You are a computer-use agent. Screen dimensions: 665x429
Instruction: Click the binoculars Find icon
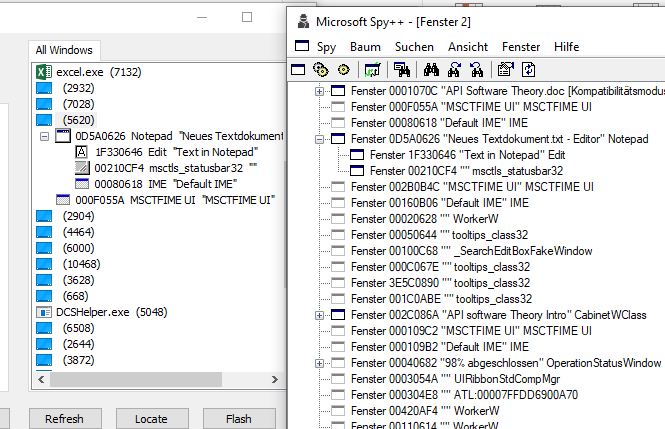tap(431, 70)
